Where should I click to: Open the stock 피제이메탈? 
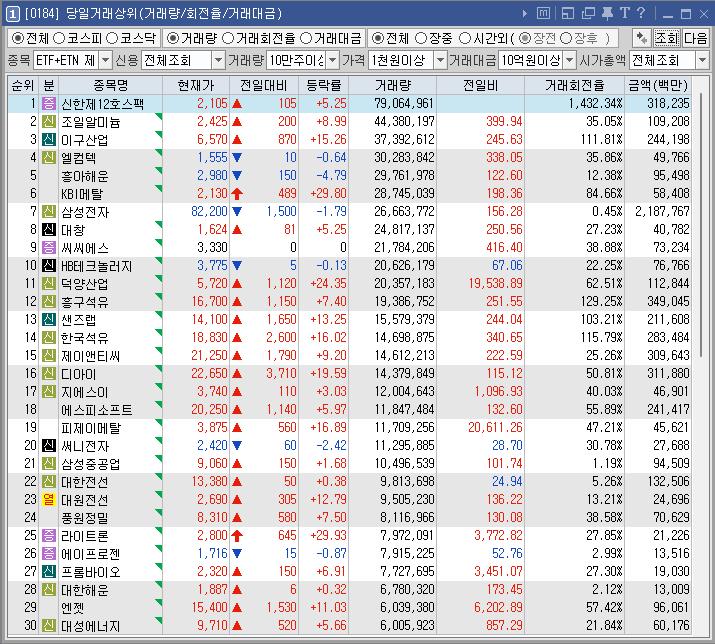pyautogui.click(x=91, y=428)
